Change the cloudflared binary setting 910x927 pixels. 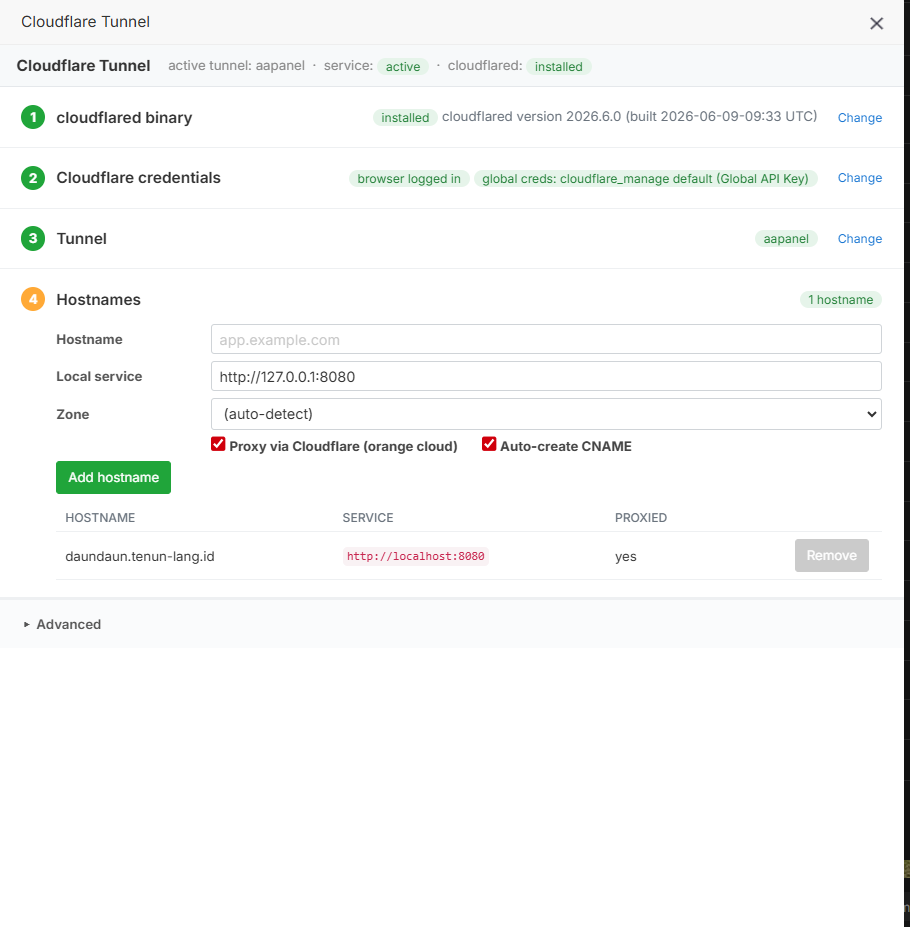[x=860, y=118]
